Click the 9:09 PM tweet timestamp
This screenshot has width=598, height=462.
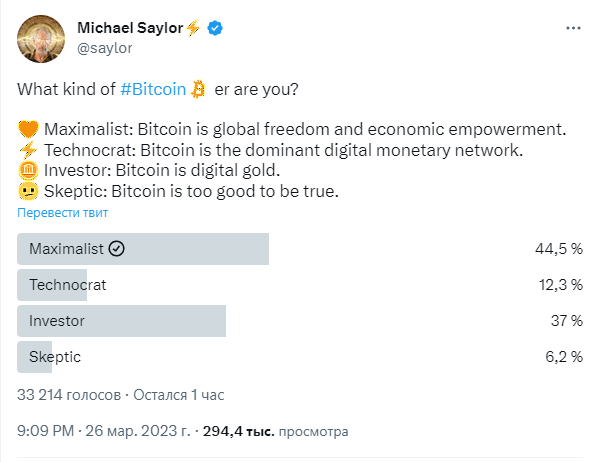tap(103, 431)
